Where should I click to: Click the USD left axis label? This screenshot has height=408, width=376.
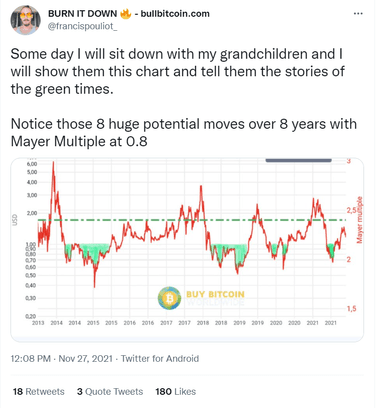point(15,220)
